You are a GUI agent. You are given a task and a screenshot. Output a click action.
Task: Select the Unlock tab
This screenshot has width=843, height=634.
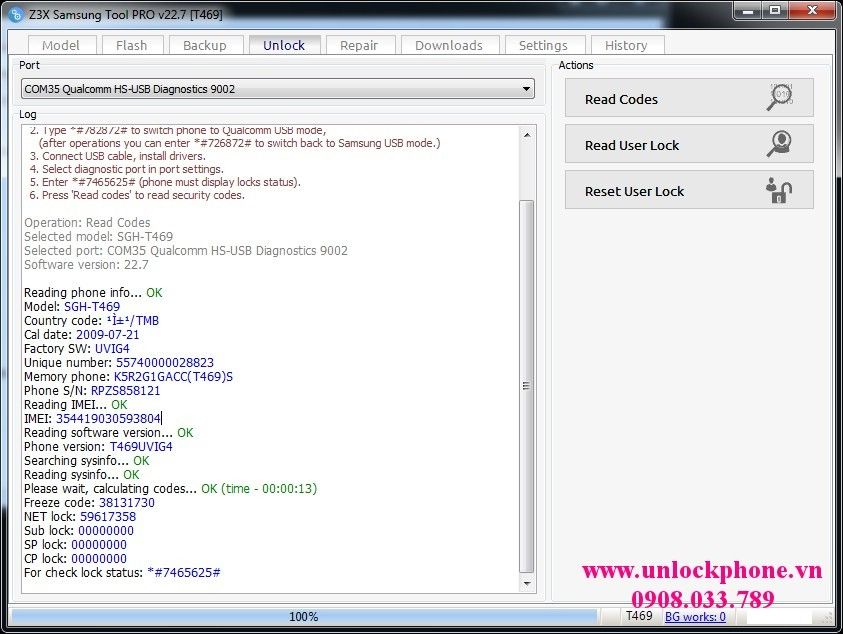284,45
